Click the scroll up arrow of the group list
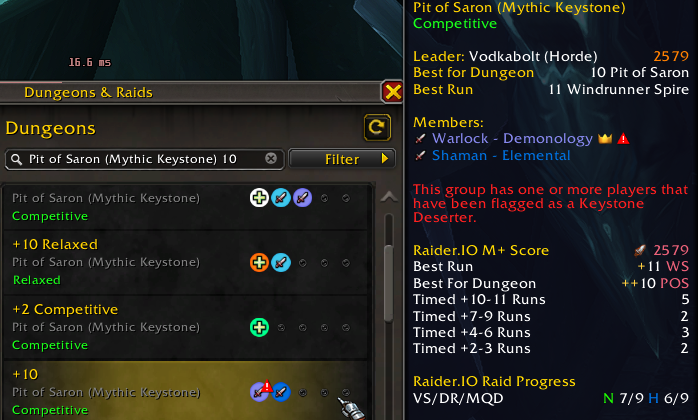Viewport: 698px width, 420px height. pos(389,197)
